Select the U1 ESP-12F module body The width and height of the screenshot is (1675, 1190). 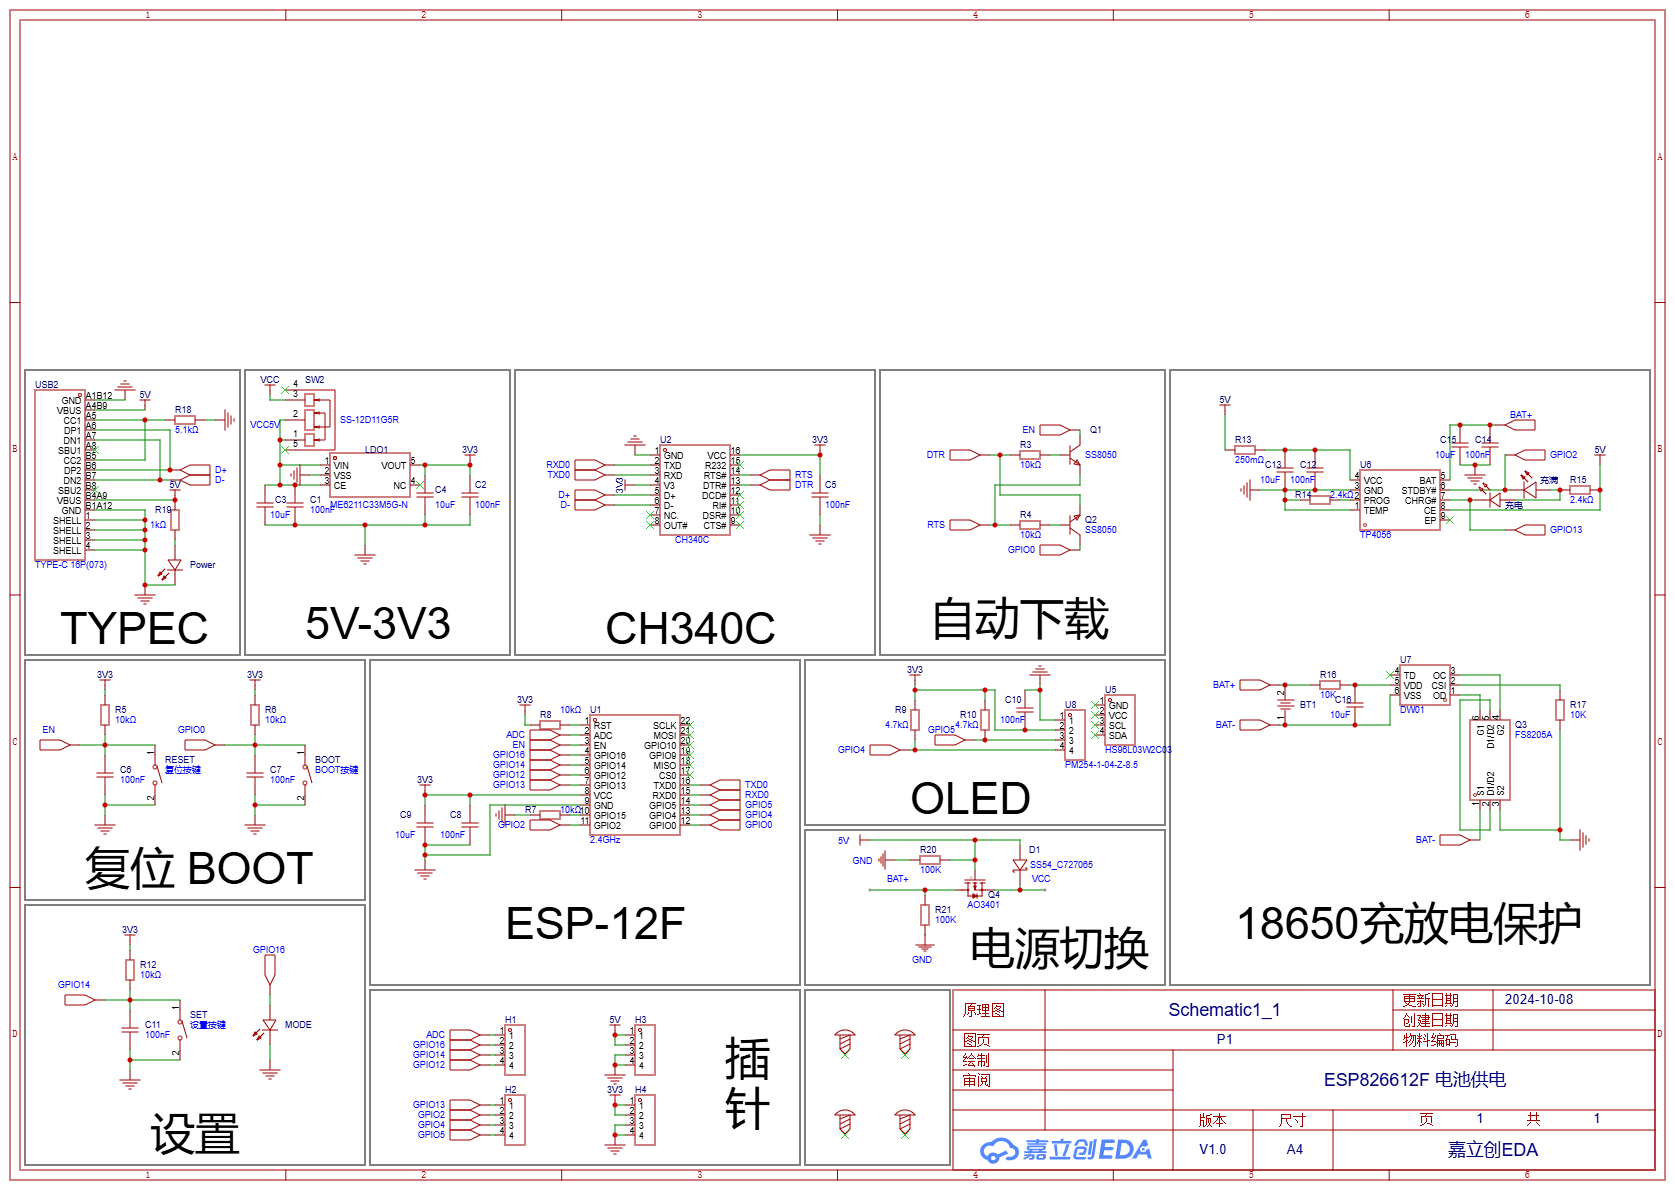pos(636,775)
